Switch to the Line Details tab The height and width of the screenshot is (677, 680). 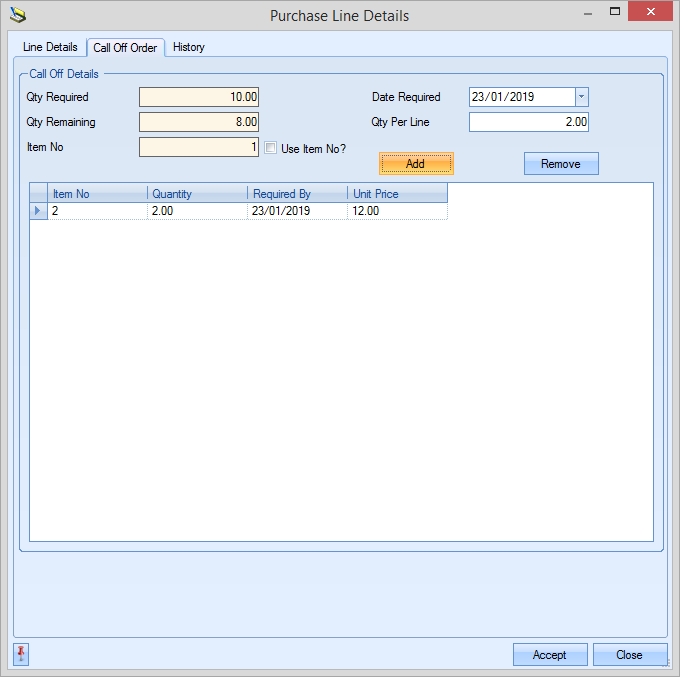point(50,47)
